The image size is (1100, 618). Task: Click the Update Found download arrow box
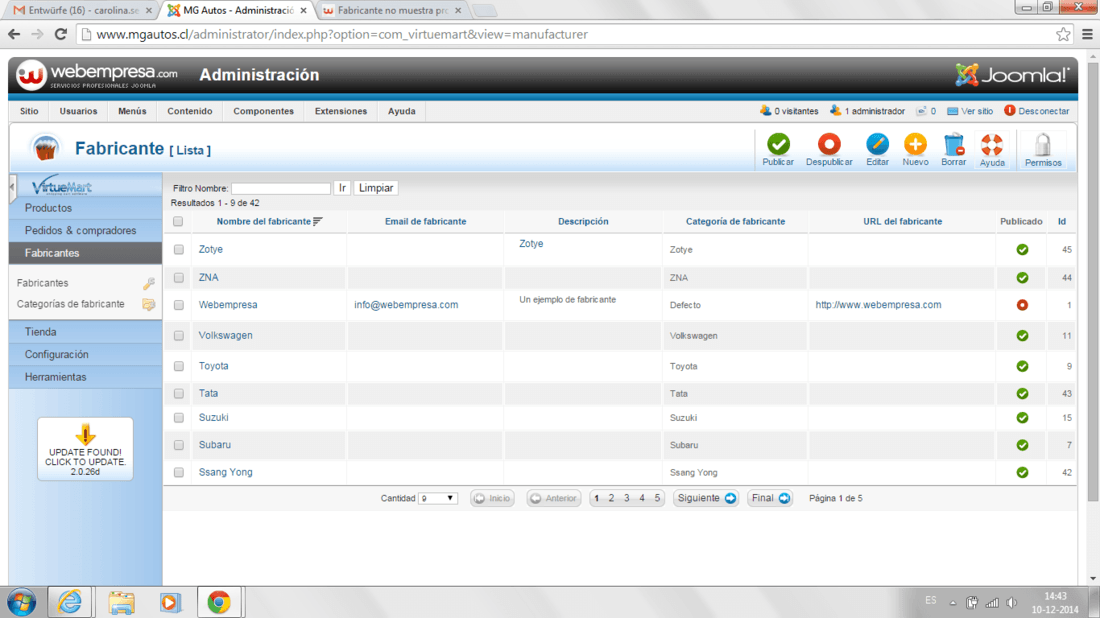click(x=85, y=449)
